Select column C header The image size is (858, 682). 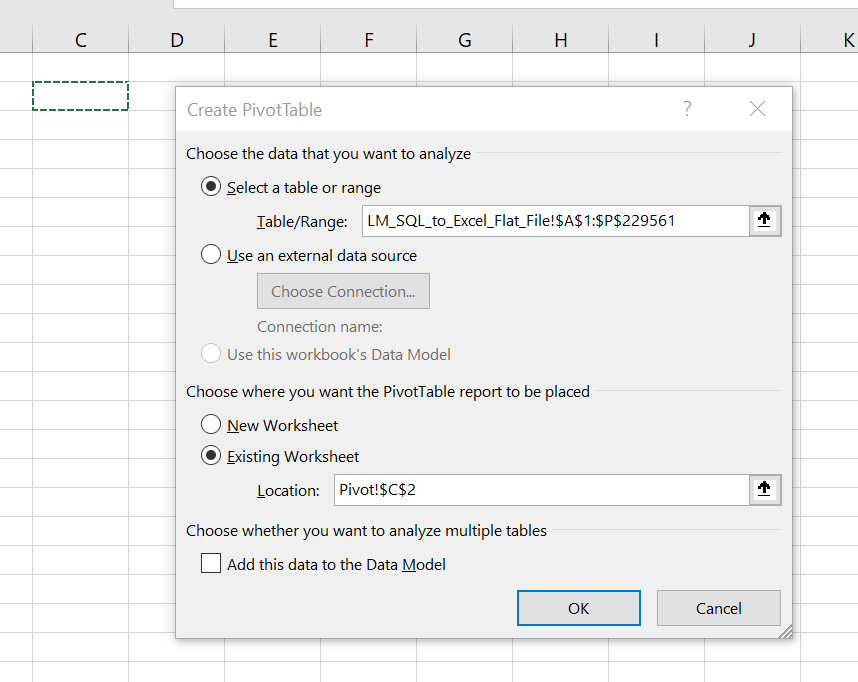pyautogui.click(x=80, y=40)
